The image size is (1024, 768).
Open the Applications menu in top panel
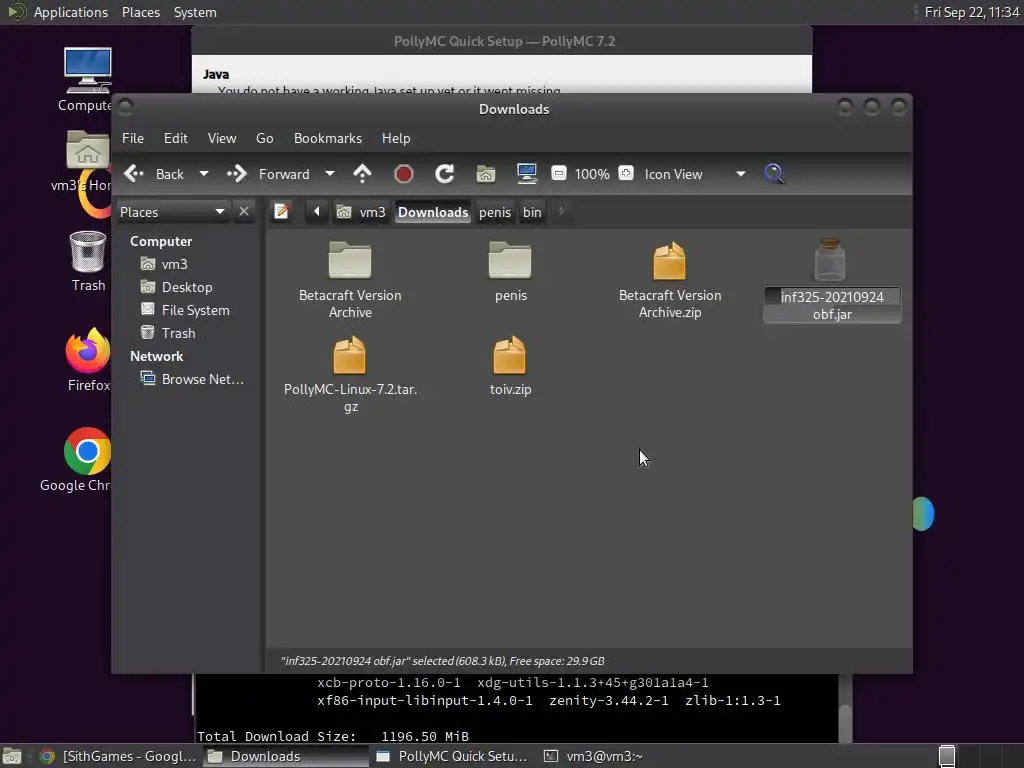[71, 12]
